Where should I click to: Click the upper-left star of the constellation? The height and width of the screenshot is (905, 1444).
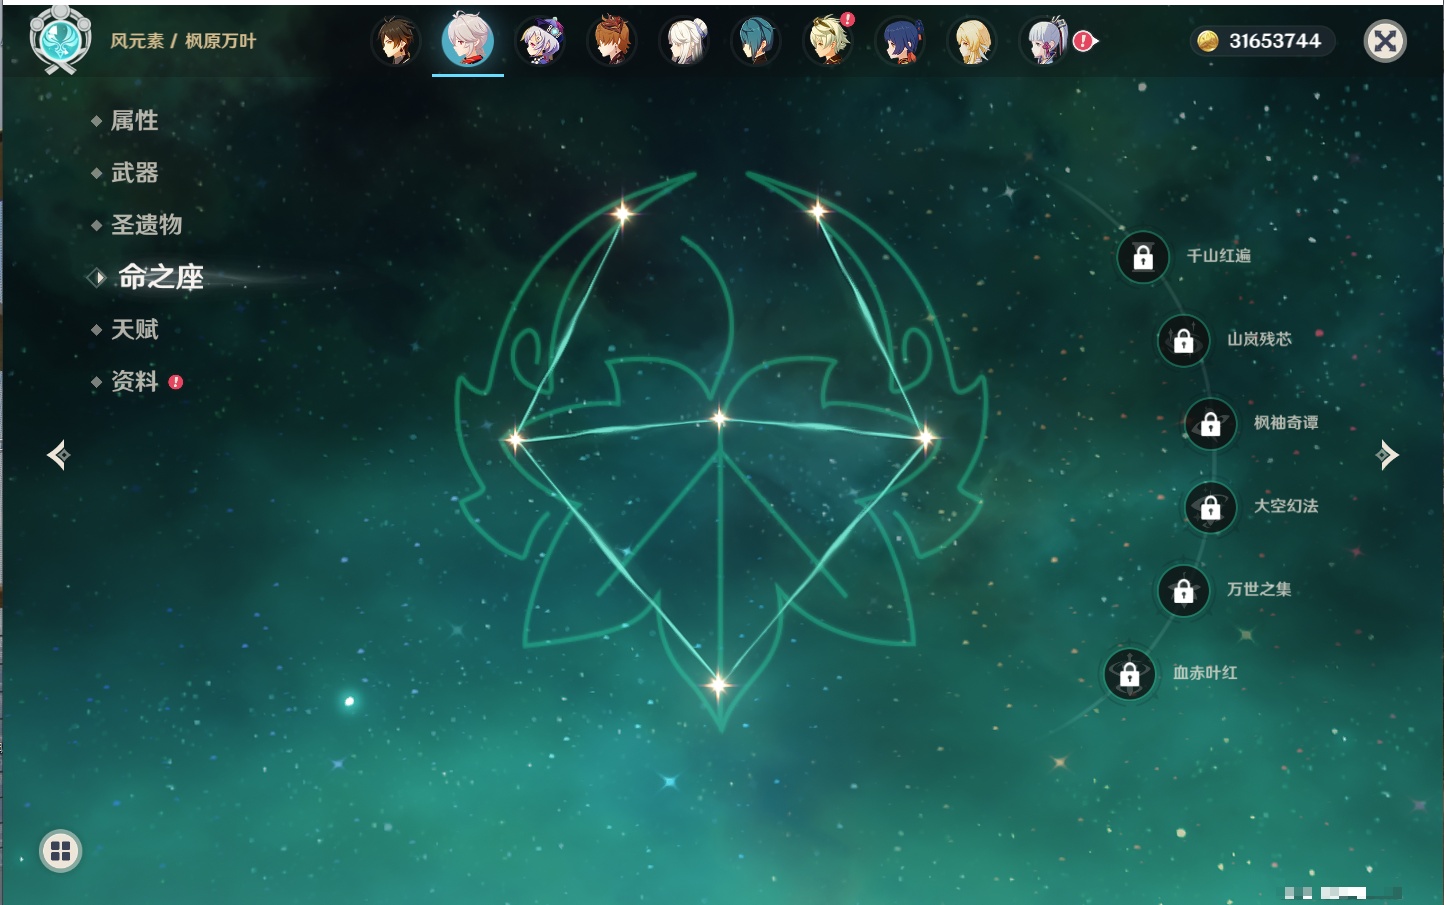623,212
